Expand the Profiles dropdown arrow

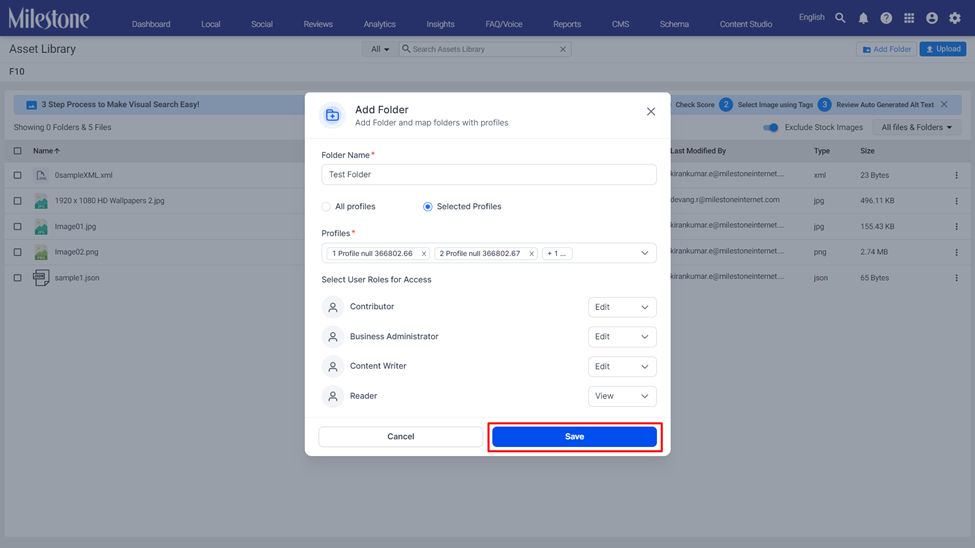(x=645, y=253)
